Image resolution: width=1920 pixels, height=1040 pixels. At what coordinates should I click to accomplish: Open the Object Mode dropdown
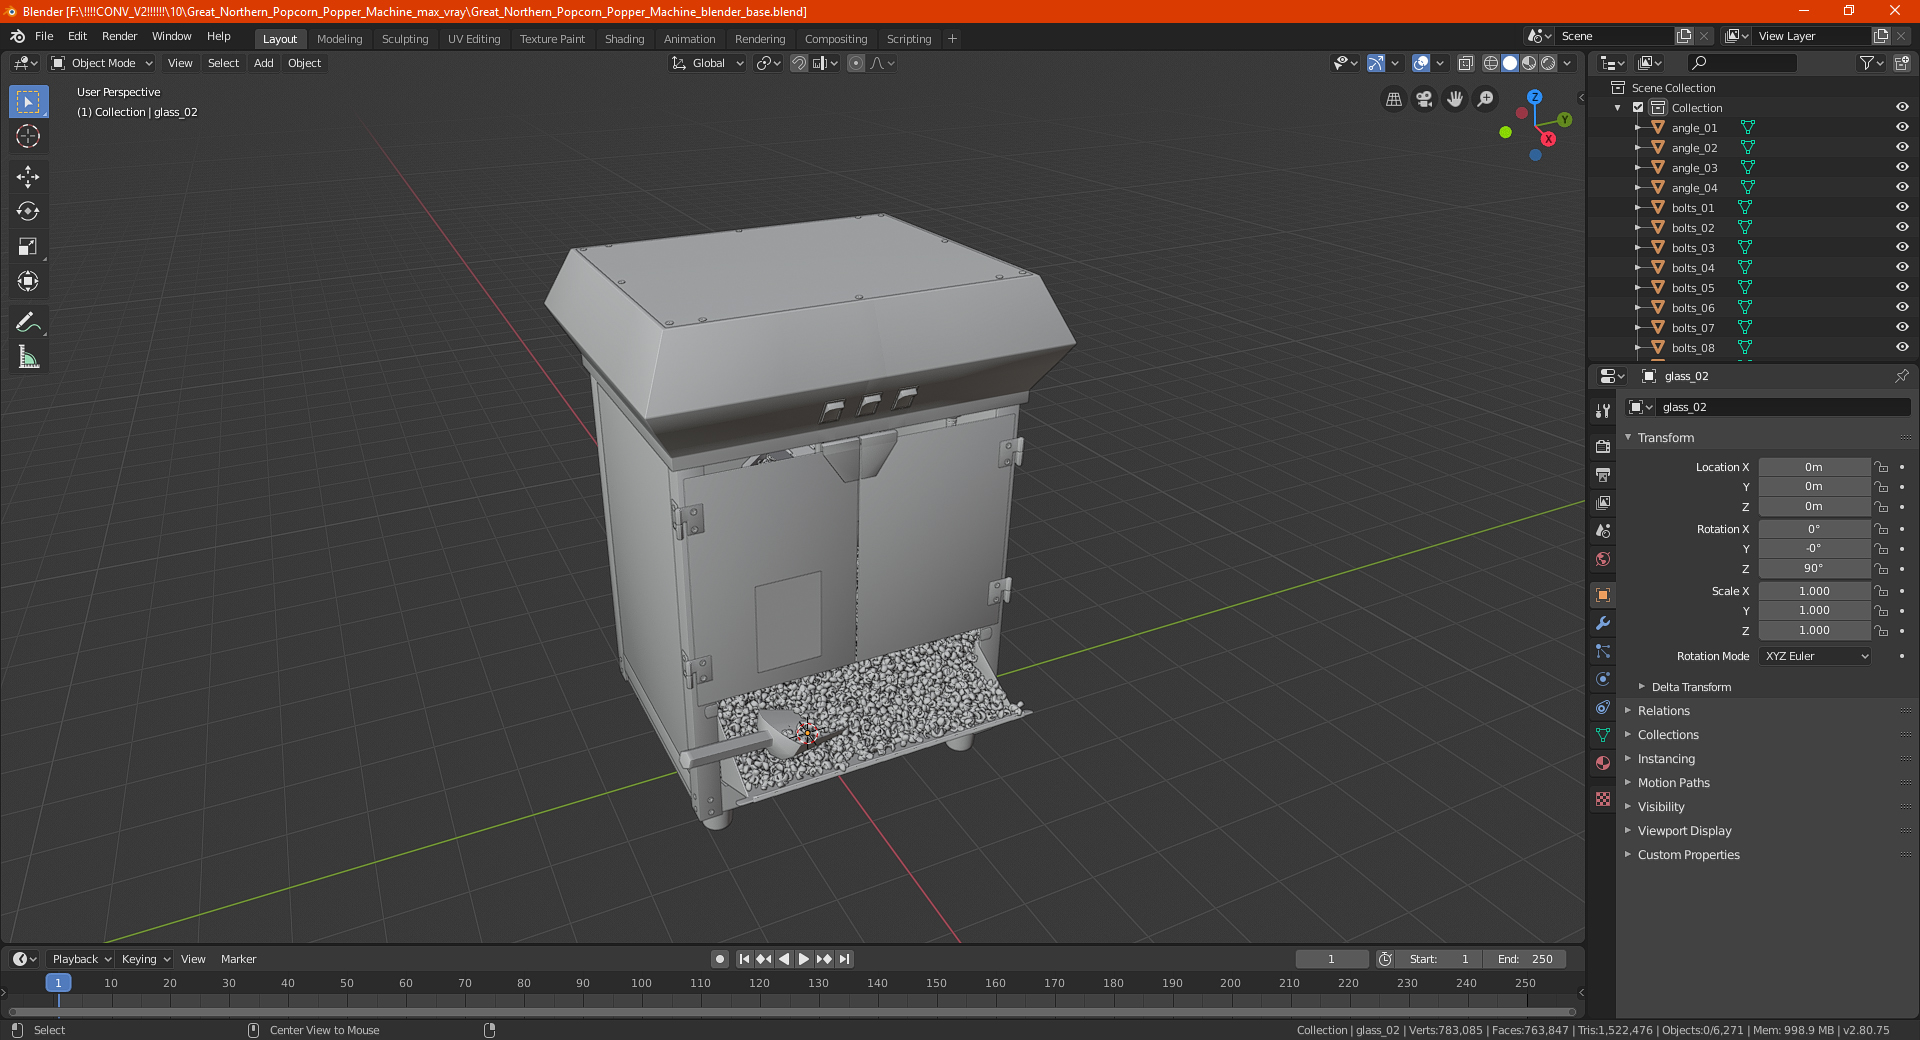(x=102, y=63)
